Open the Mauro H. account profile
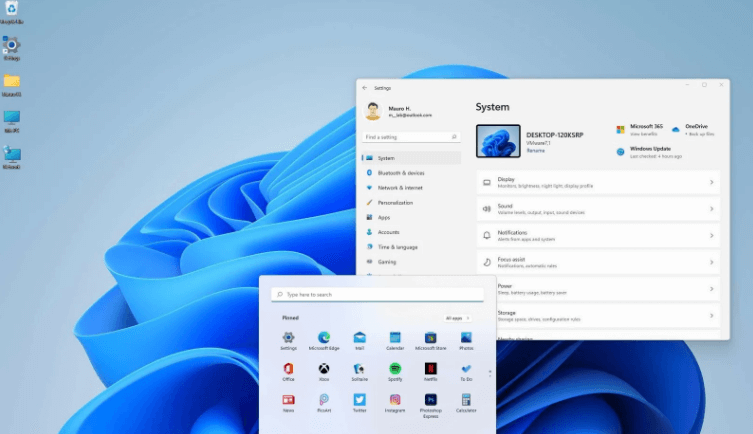This screenshot has height=434, width=753. (398, 111)
